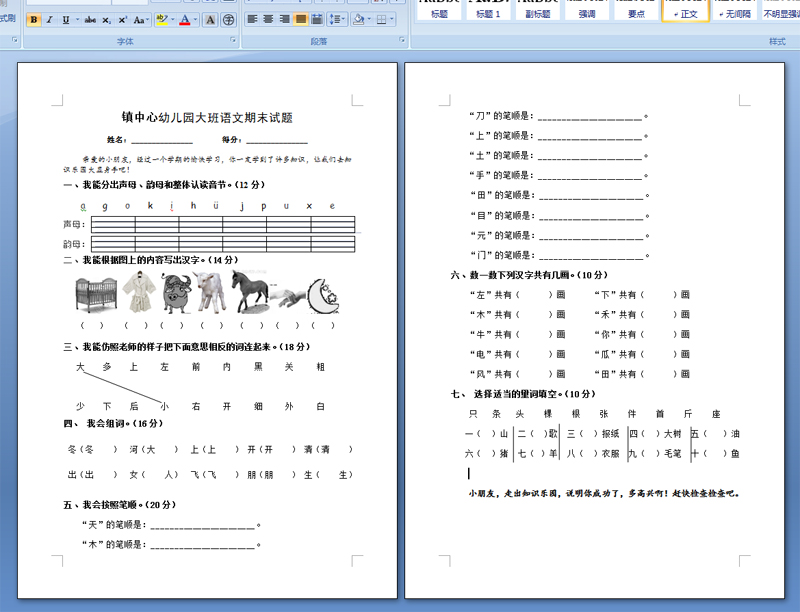Image resolution: width=800 pixels, height=612 pixels.
Task: Apply paragraph borders
Action: tap(382, 19)
